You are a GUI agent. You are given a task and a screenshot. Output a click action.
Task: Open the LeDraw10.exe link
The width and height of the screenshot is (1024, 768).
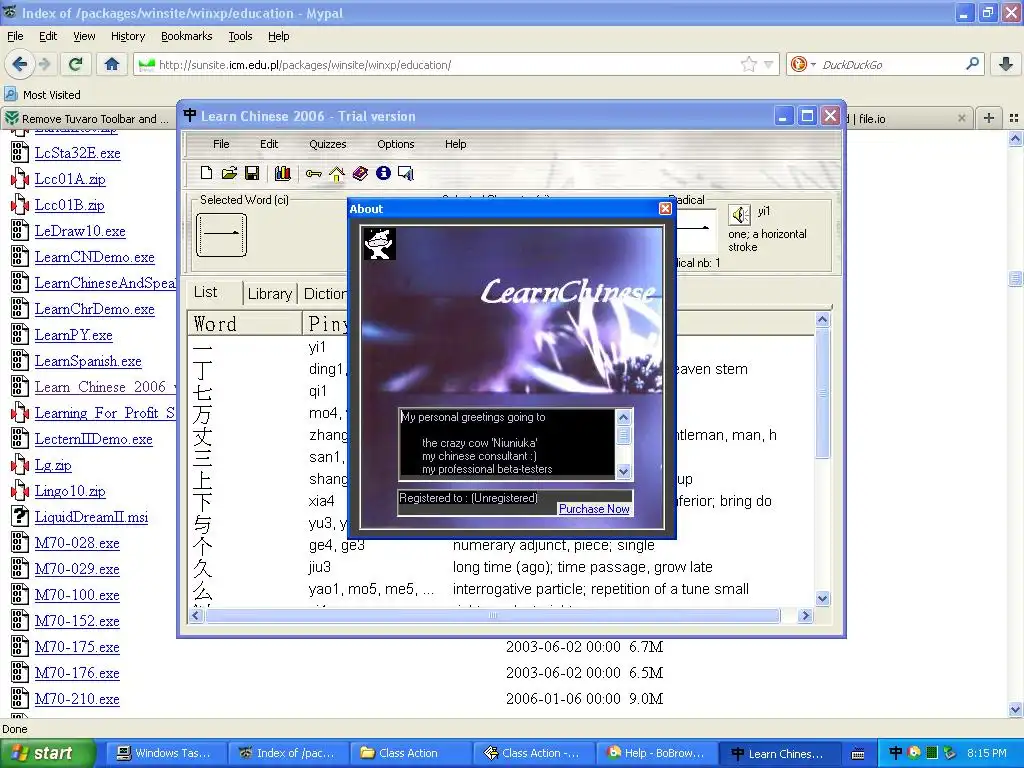[80, 231]
